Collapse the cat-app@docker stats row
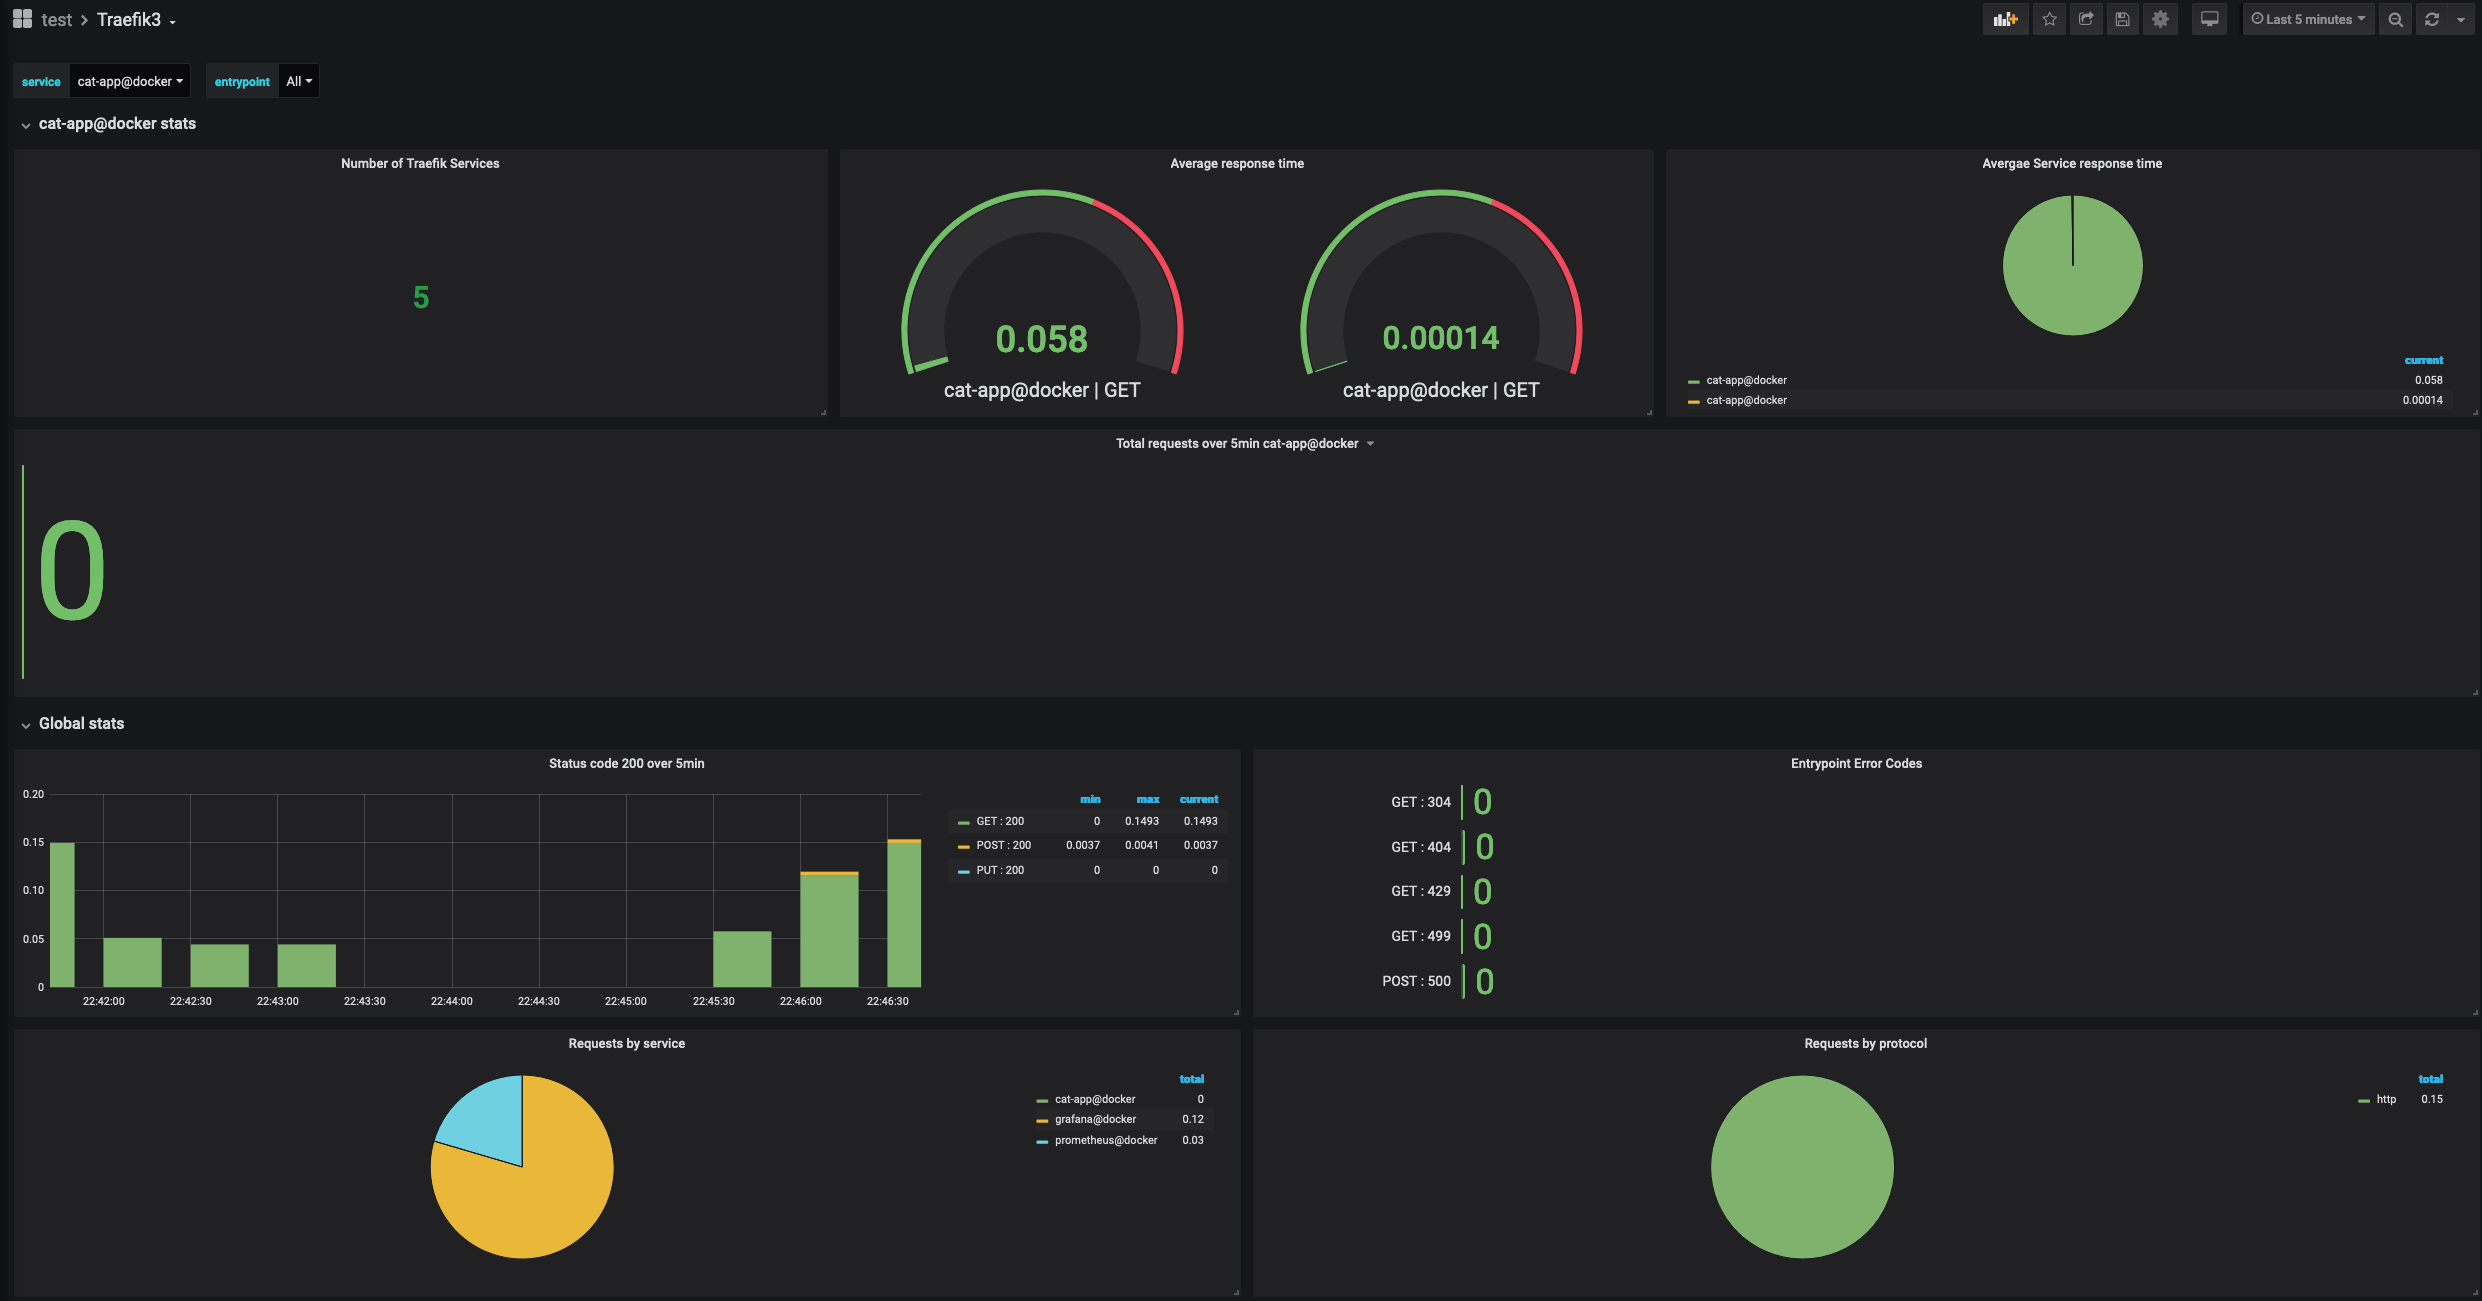The width and height of the screenshot is (2482, 1301). (116, 123)
